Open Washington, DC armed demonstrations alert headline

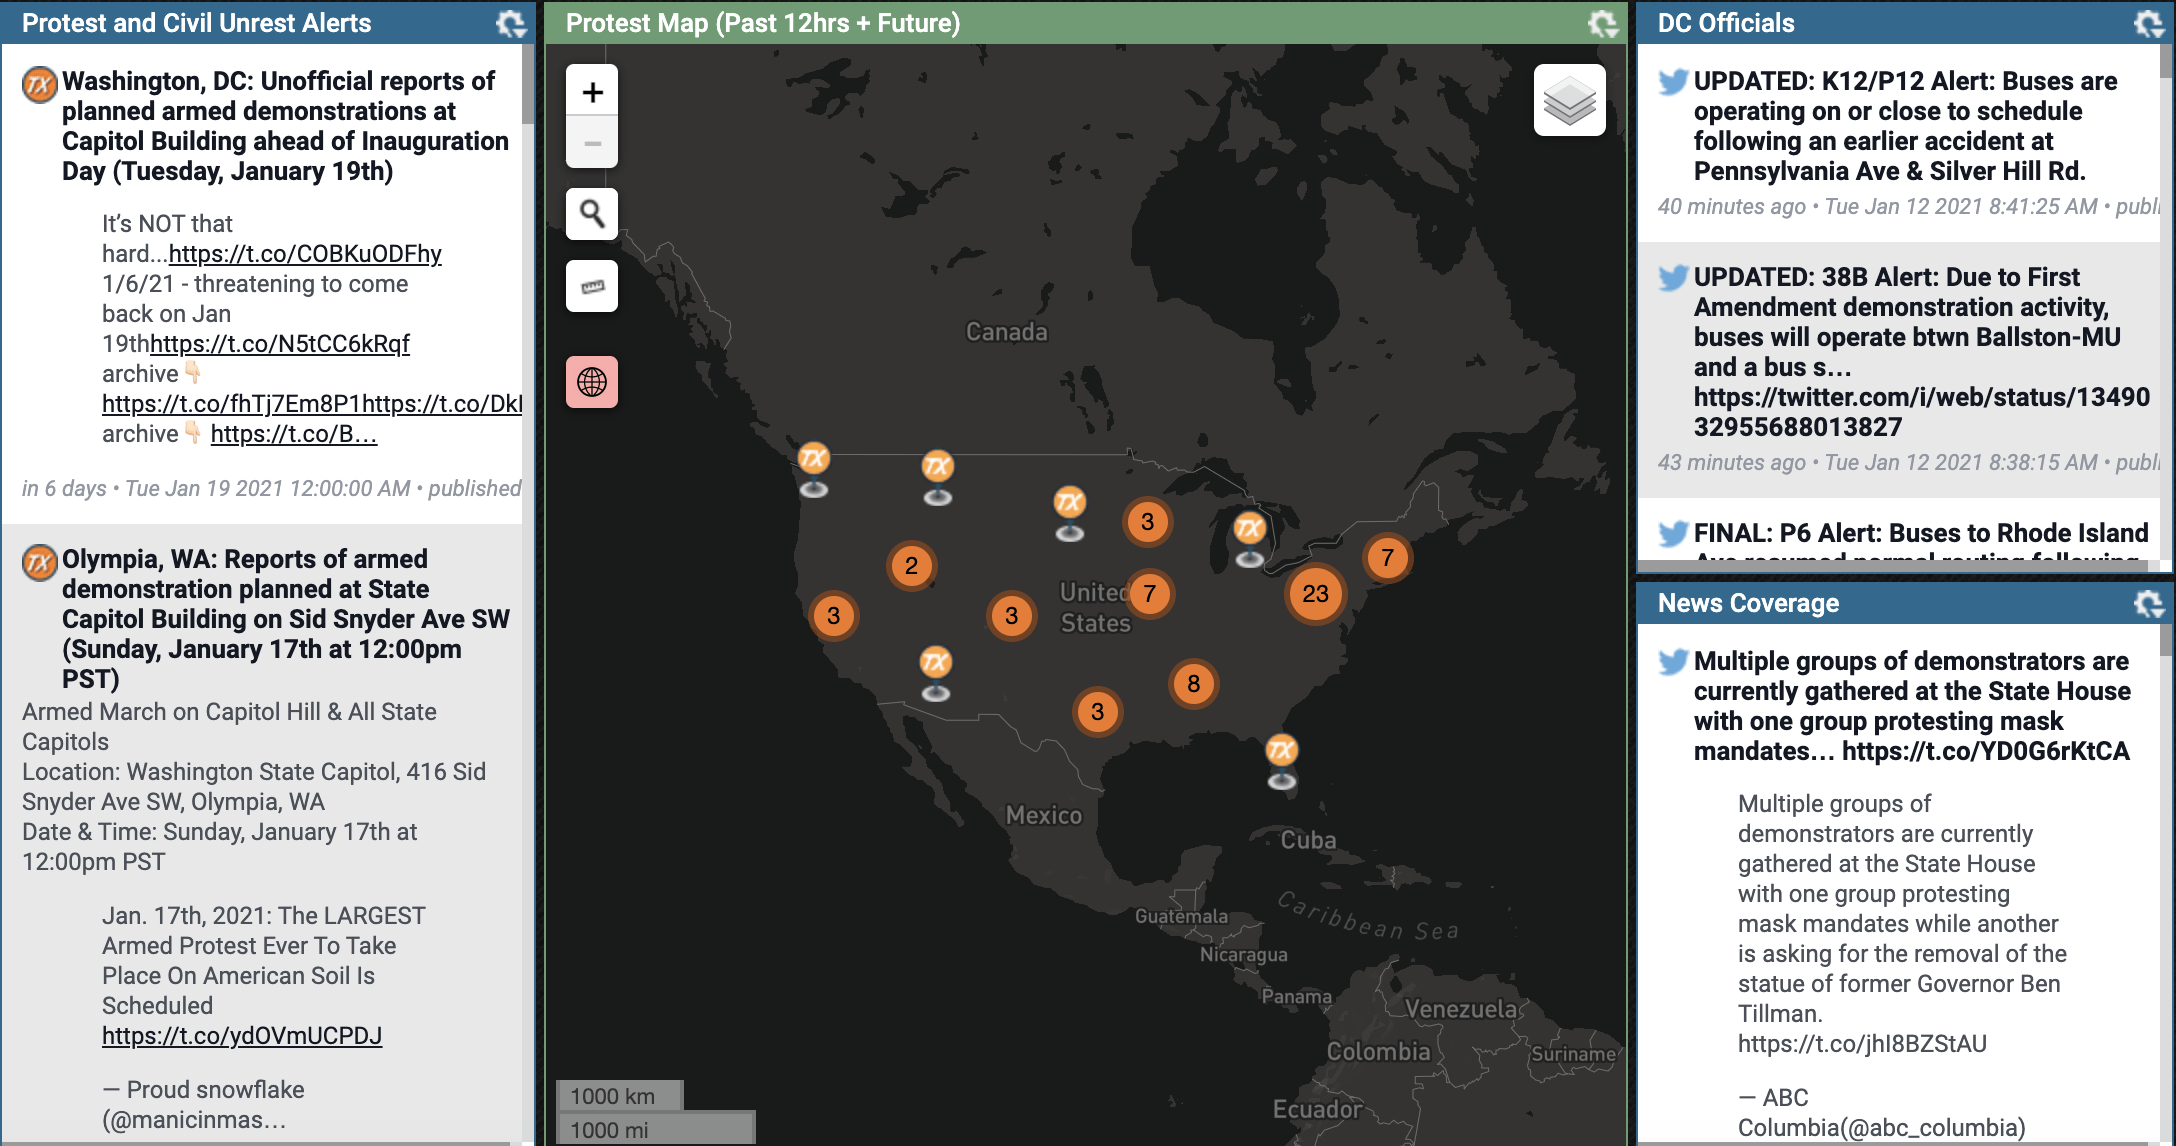(285, 126)
